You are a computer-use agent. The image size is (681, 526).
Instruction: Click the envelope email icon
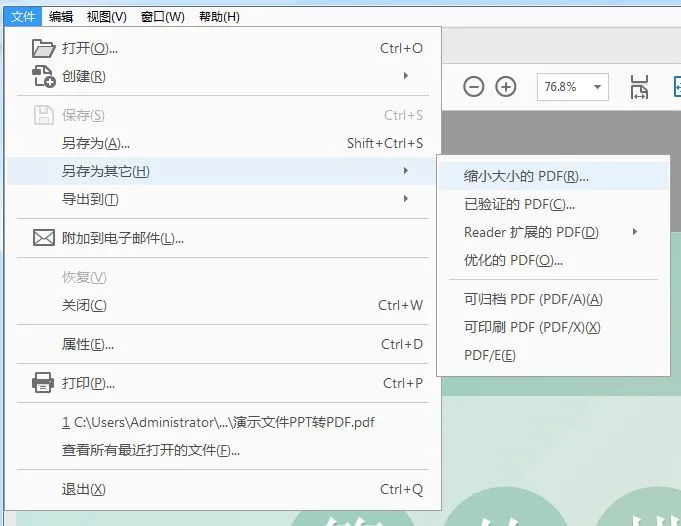tap(44, 238)
